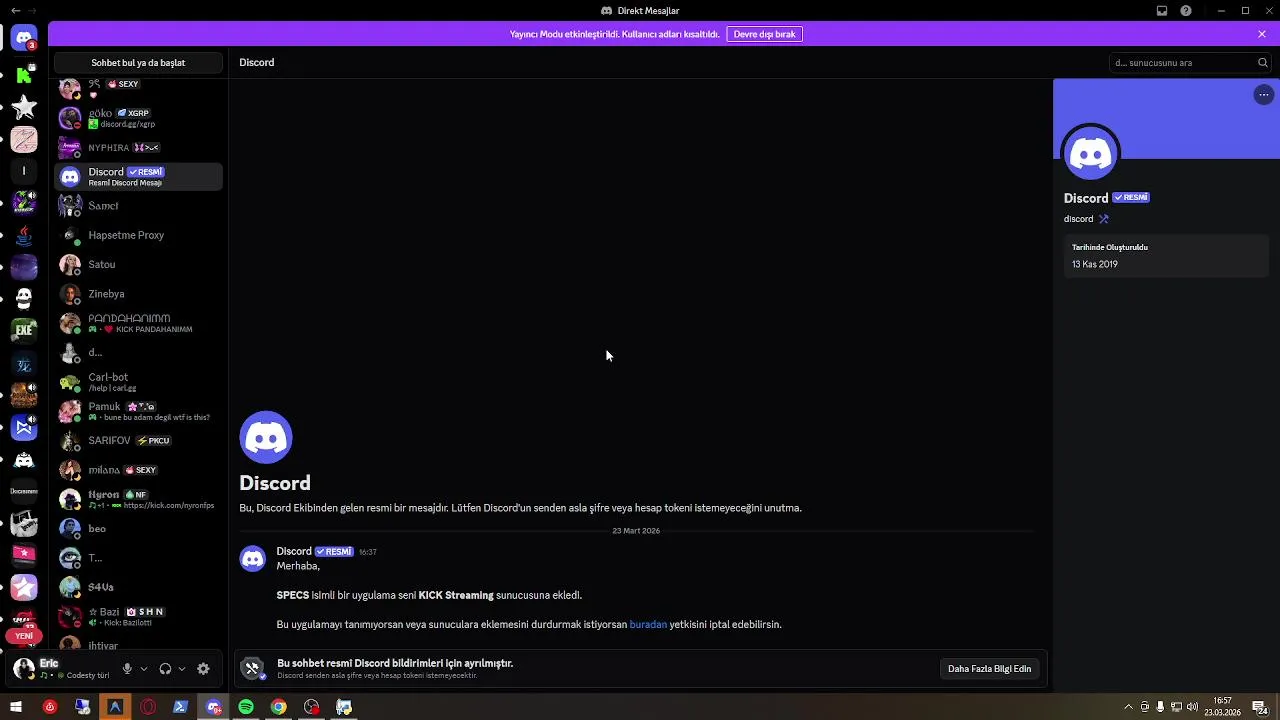The width and height of the screenshot is (1280, 720).
Task: Open Sohbet bul ya da başlat search
Action: (138, 63)
